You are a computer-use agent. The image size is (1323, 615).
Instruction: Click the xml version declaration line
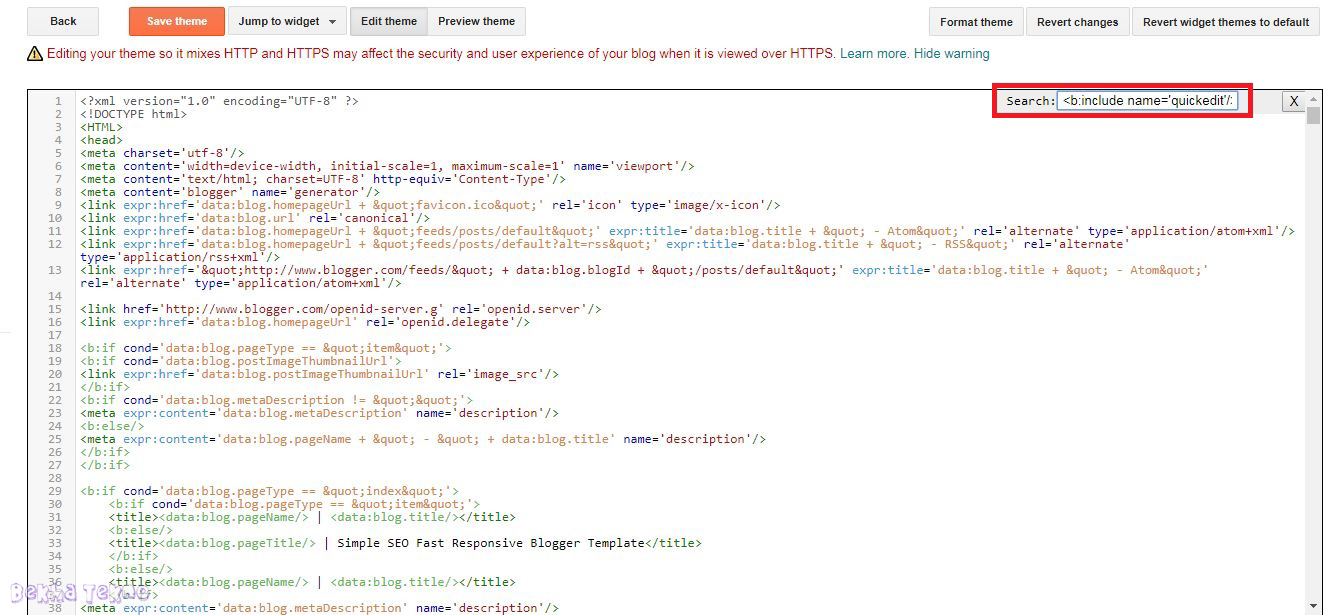[x=219, y=101]
